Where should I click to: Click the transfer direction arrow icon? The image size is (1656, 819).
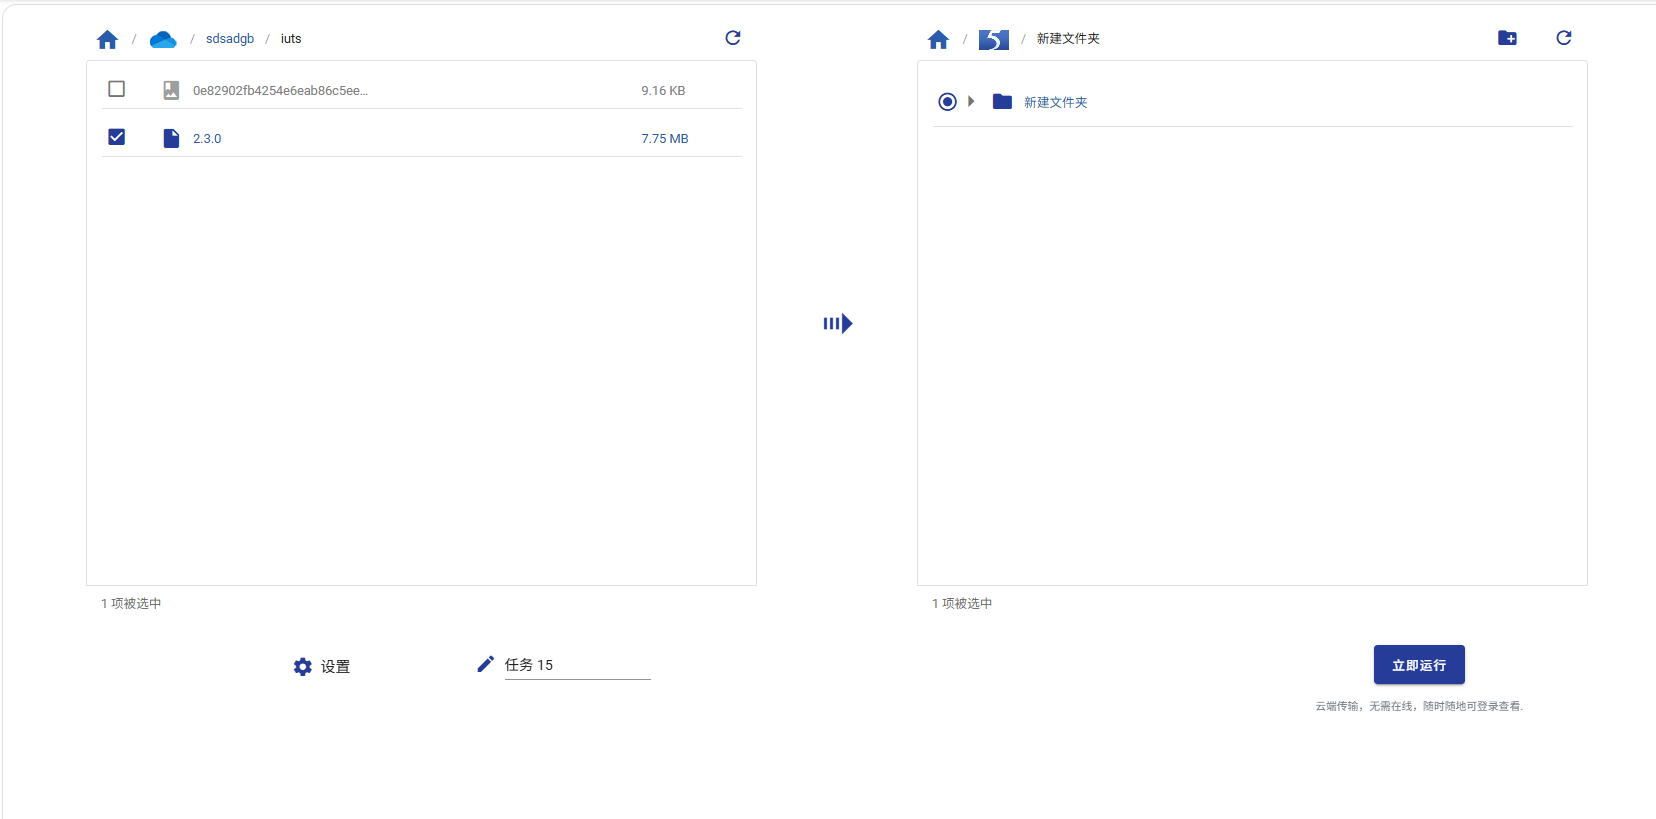[x=837, y=323]
